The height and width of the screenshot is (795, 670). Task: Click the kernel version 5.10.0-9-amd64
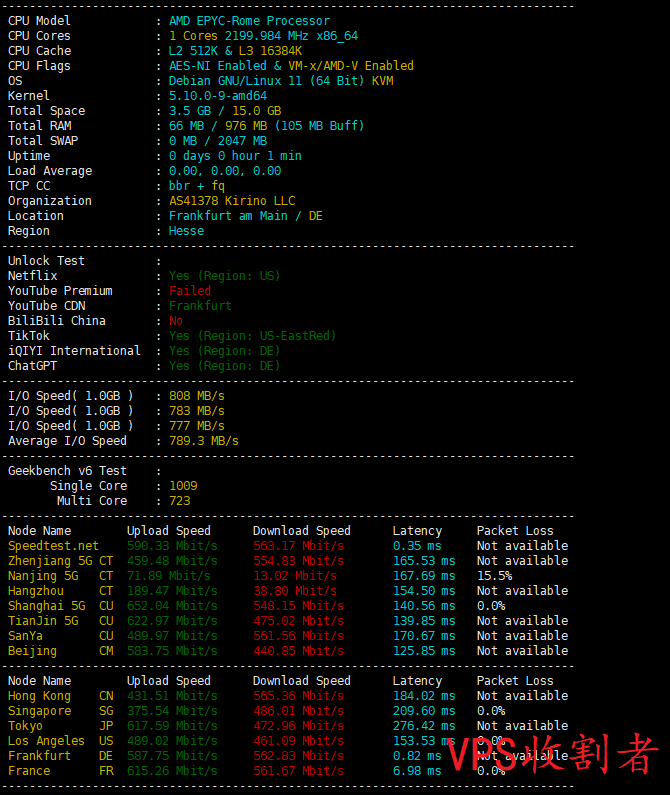[218, 96]
